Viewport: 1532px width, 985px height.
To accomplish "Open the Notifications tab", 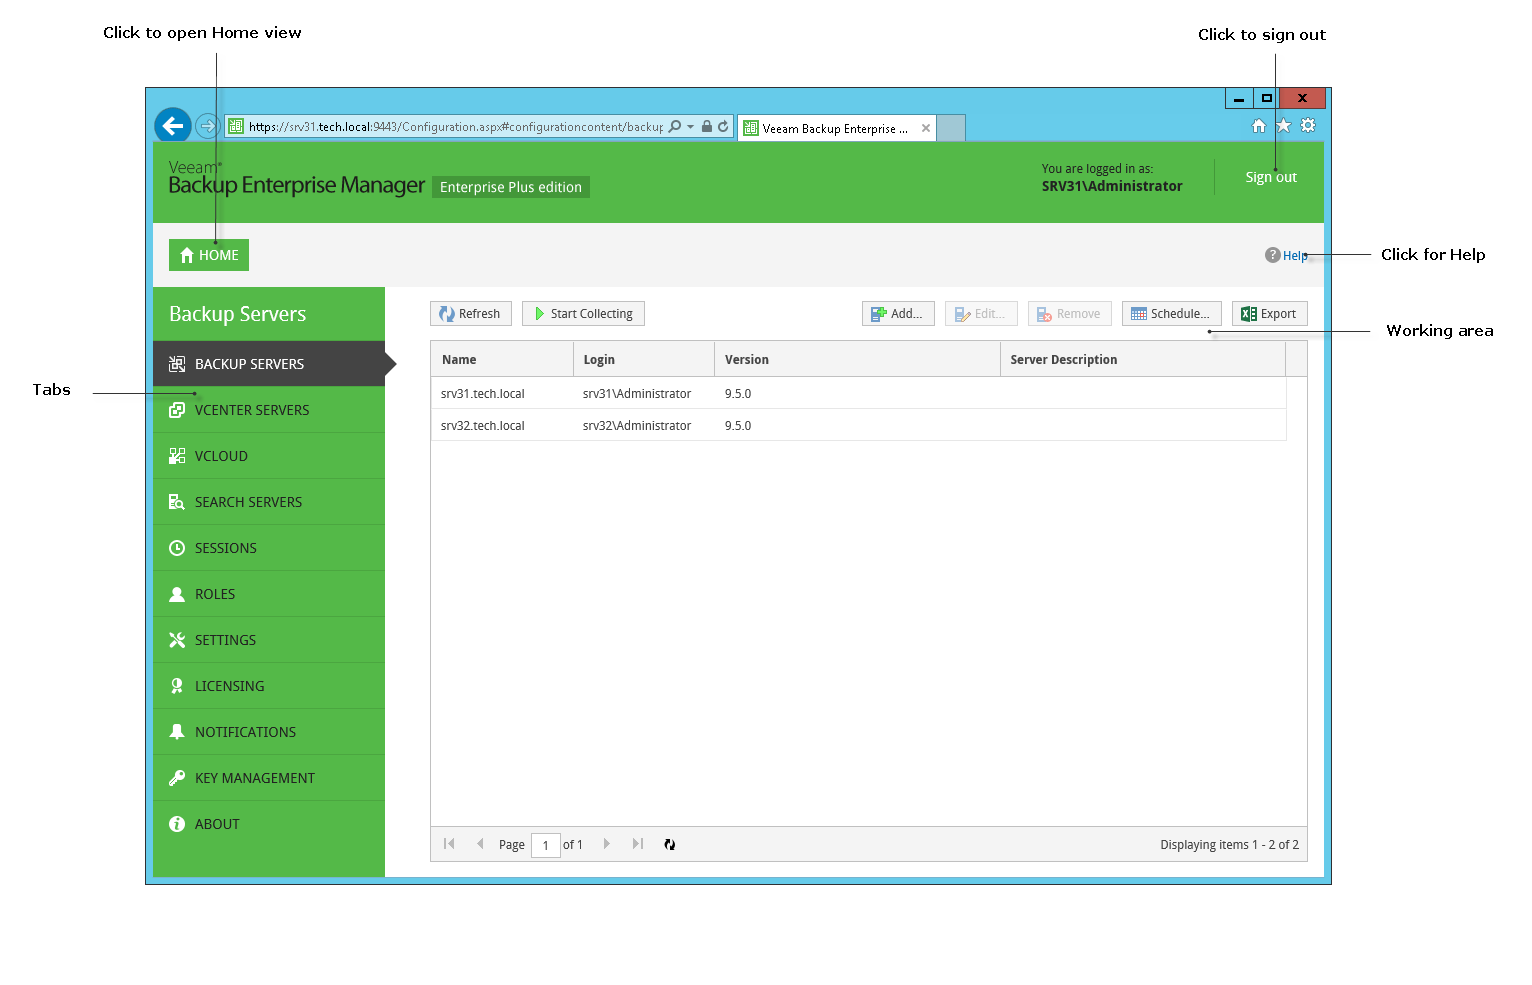I will coord(269,732).
